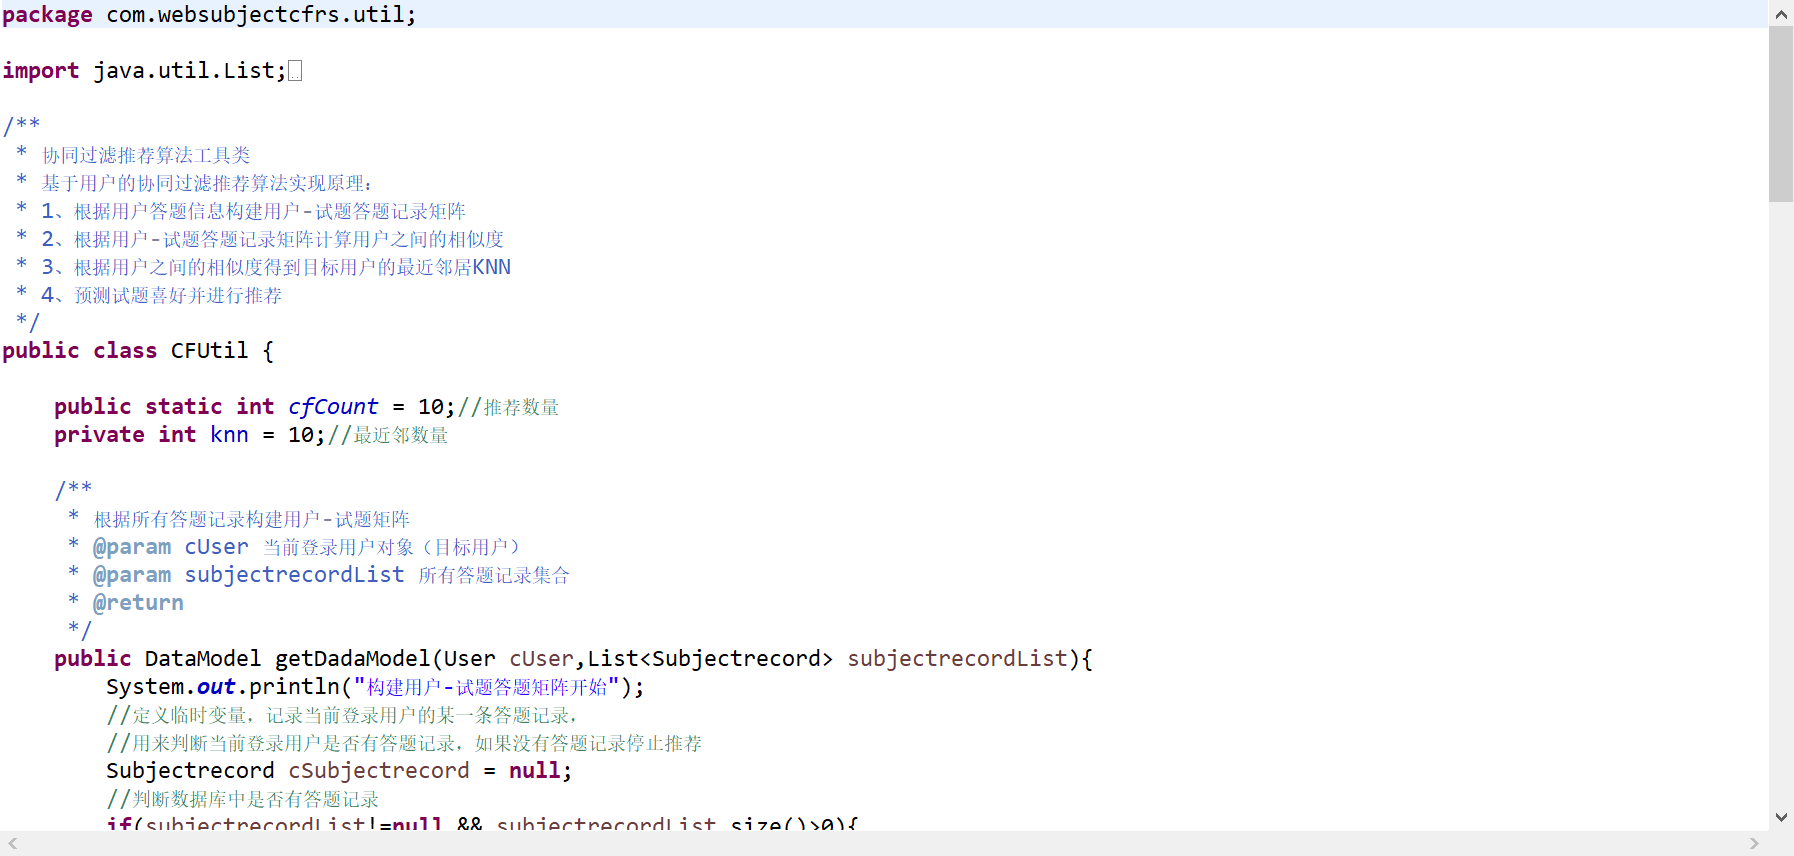Click 'private int' modifiers of knn
Viewport: 1794px width, 856px height.
pos(125,435)
